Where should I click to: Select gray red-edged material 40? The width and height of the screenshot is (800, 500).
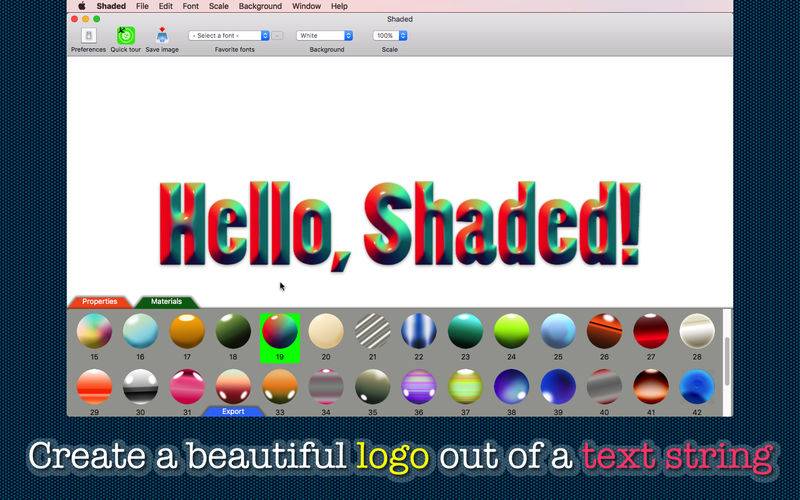tap(605, 387)
